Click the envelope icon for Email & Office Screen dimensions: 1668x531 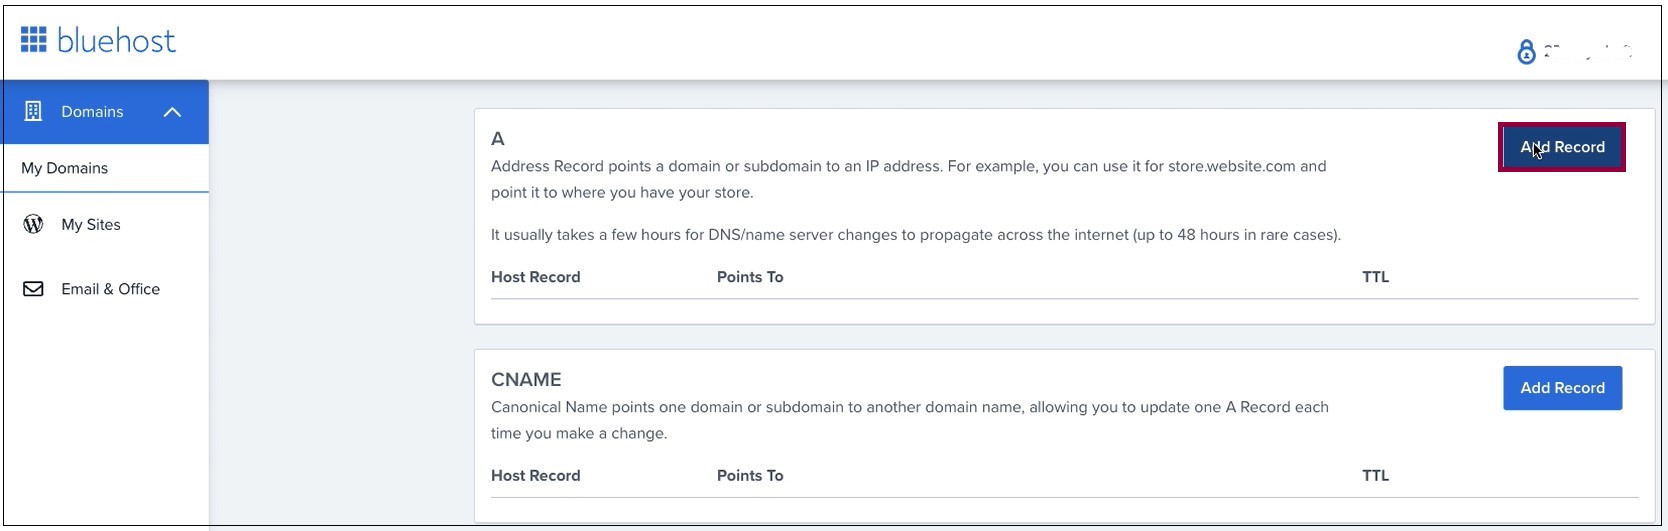click(33, 289)
